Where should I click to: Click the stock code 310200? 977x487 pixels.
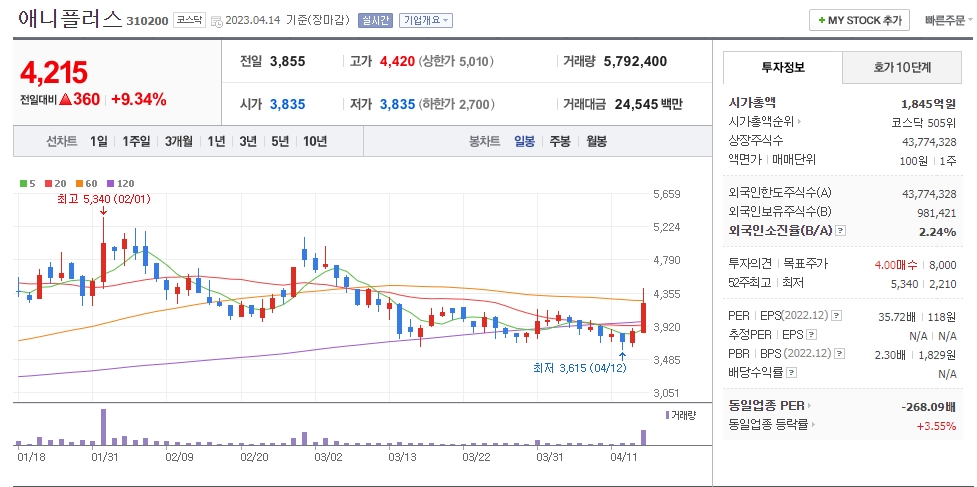click(x=147, y=21)
